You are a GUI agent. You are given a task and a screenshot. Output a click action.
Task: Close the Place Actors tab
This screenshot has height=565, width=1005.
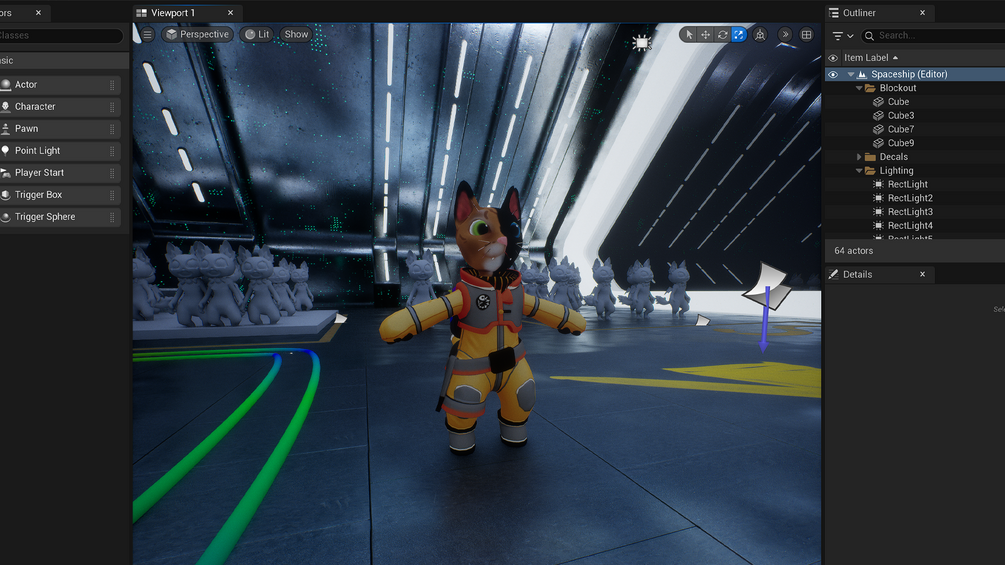pos(38,13)
